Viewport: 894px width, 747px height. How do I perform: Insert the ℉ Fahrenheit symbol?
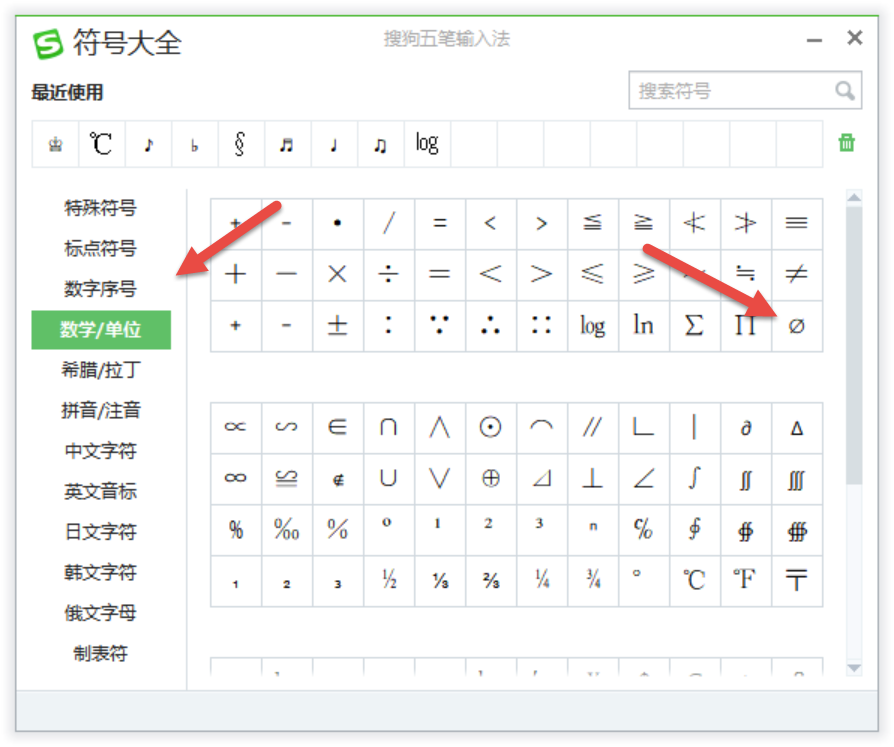(745, 580)
